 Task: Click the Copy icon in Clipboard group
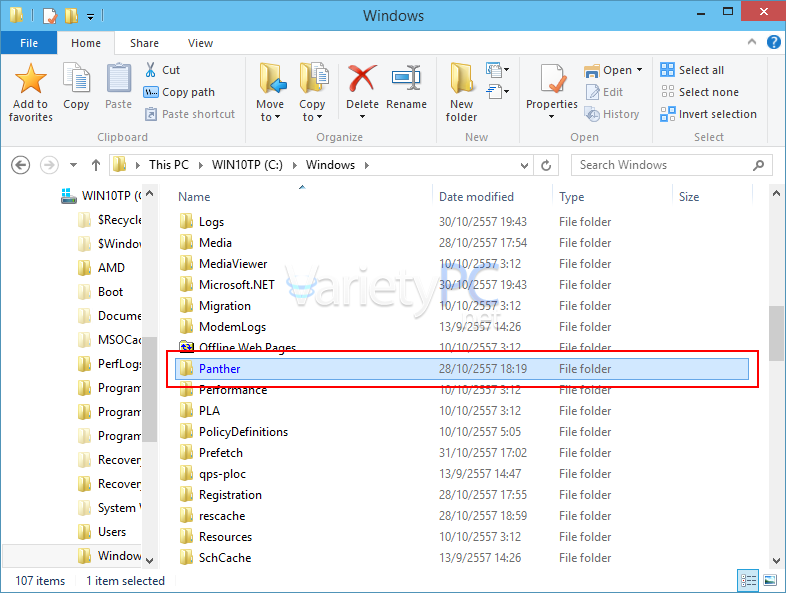point(76,78)
